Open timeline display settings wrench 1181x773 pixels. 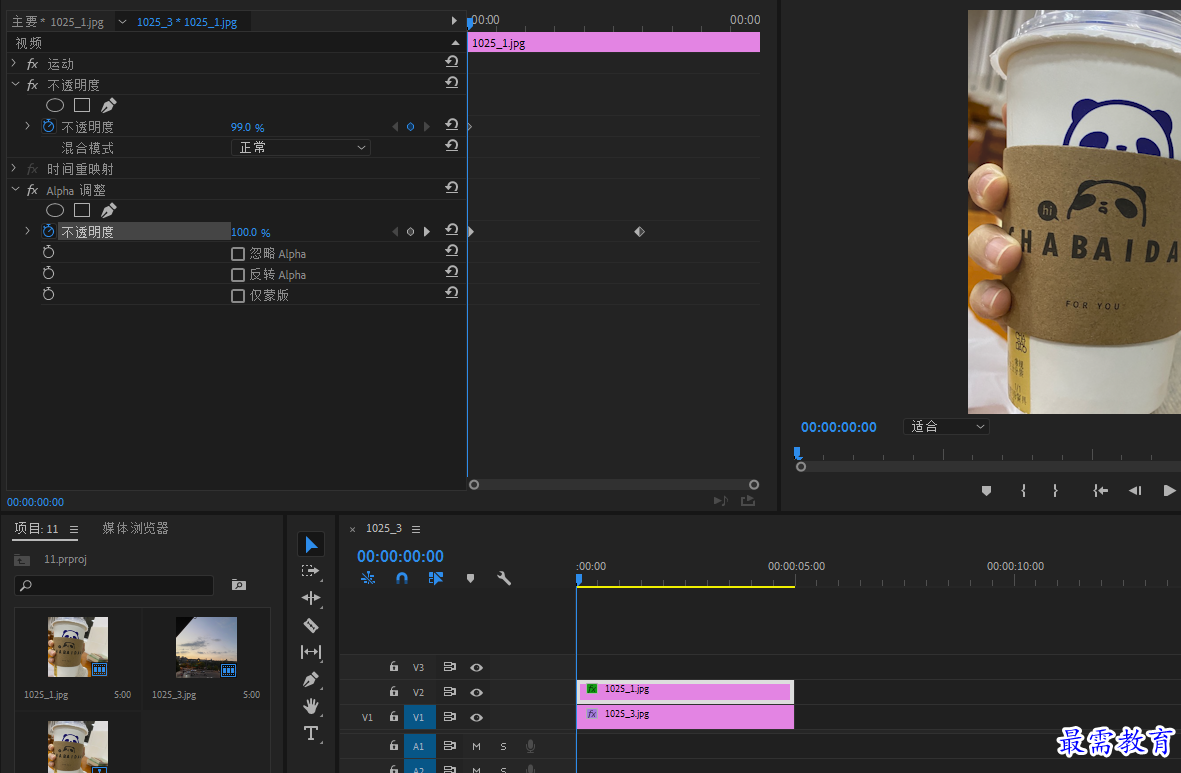504,579
